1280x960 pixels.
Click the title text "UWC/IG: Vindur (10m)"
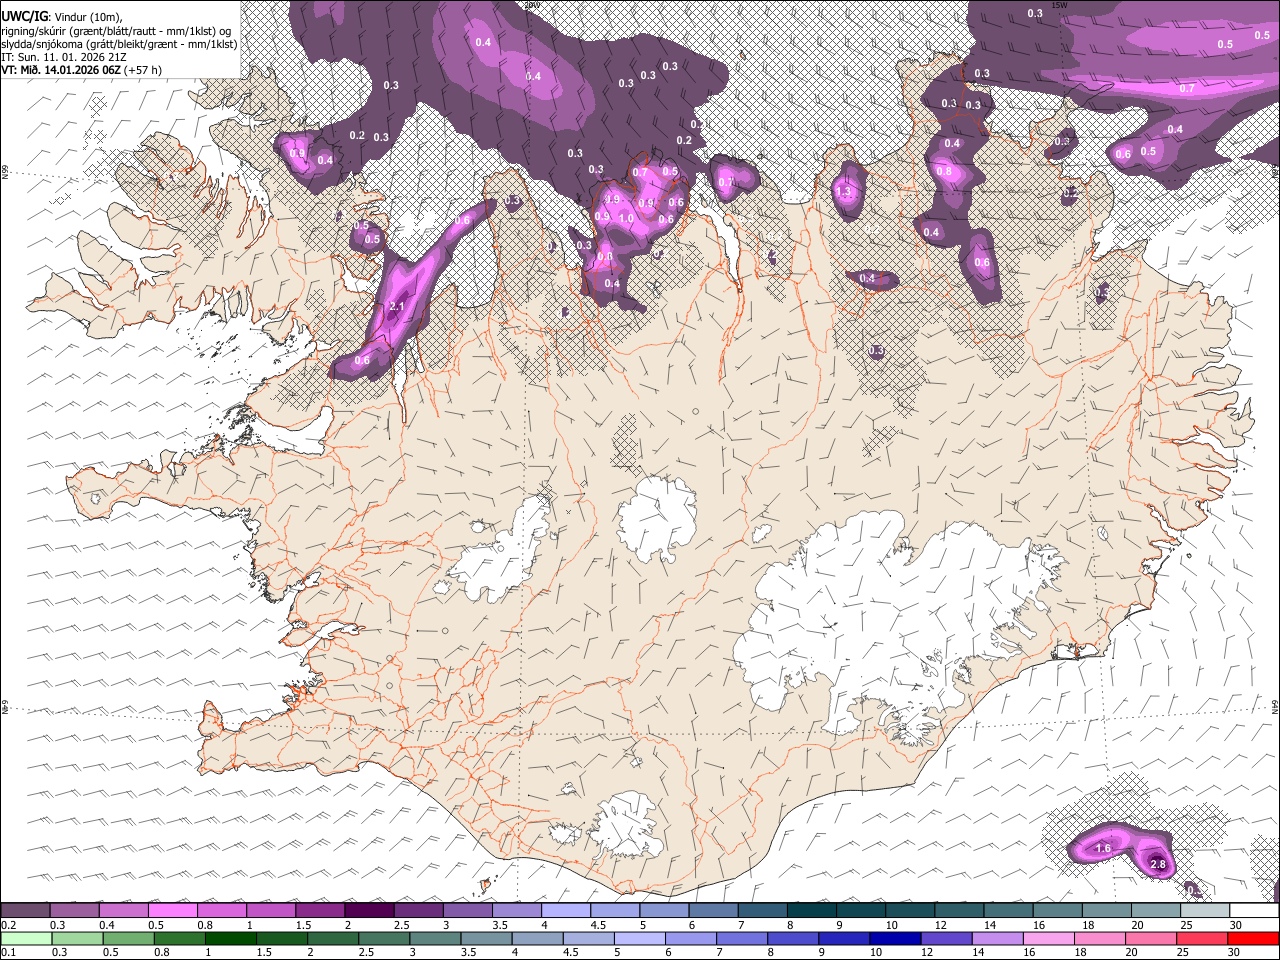pos(61,15)
